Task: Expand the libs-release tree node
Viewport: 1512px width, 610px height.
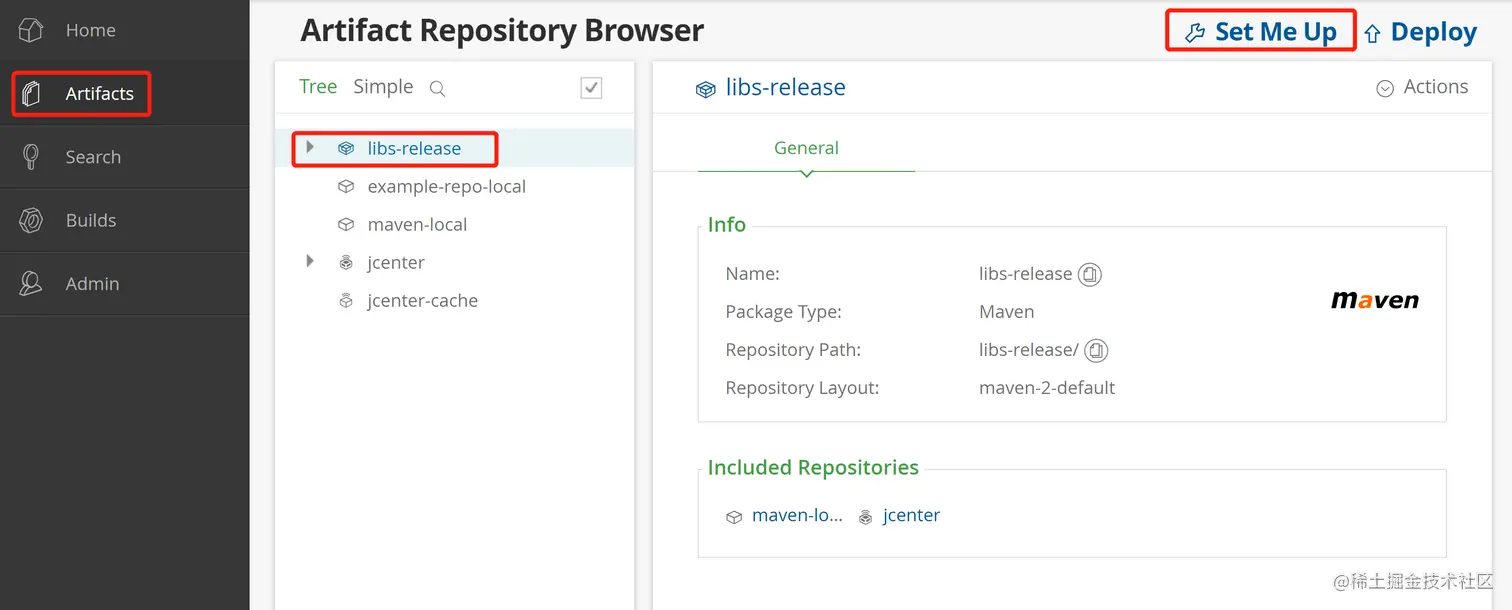Action: tap(310, 147)
